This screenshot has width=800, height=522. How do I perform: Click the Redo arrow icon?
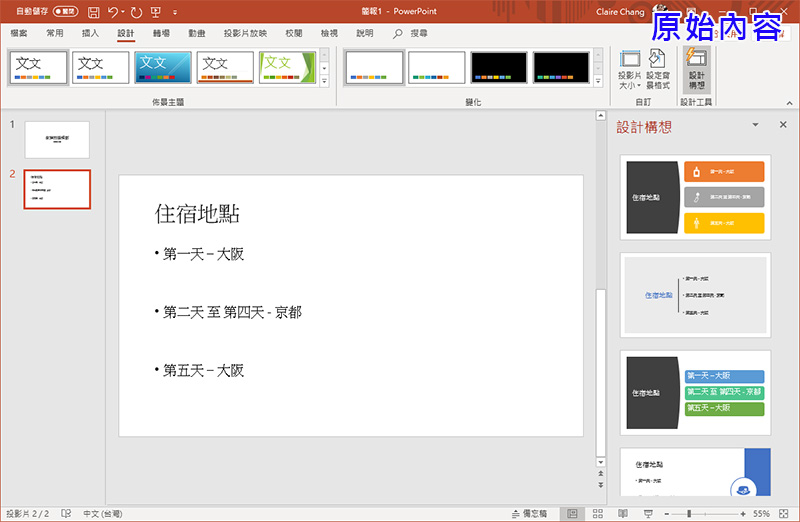136,12
